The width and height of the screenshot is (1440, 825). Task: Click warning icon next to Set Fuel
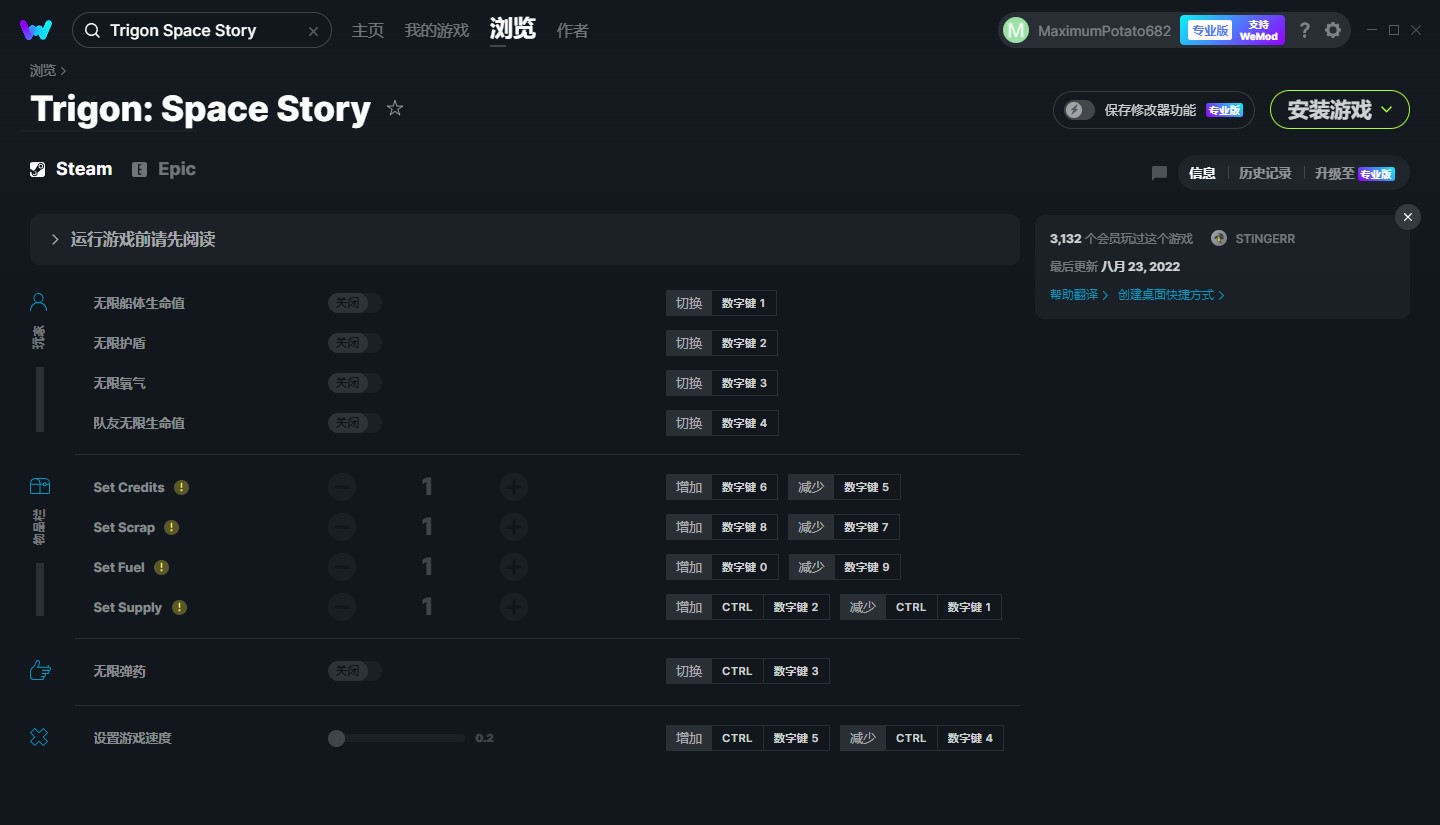(x=161, y=567)
